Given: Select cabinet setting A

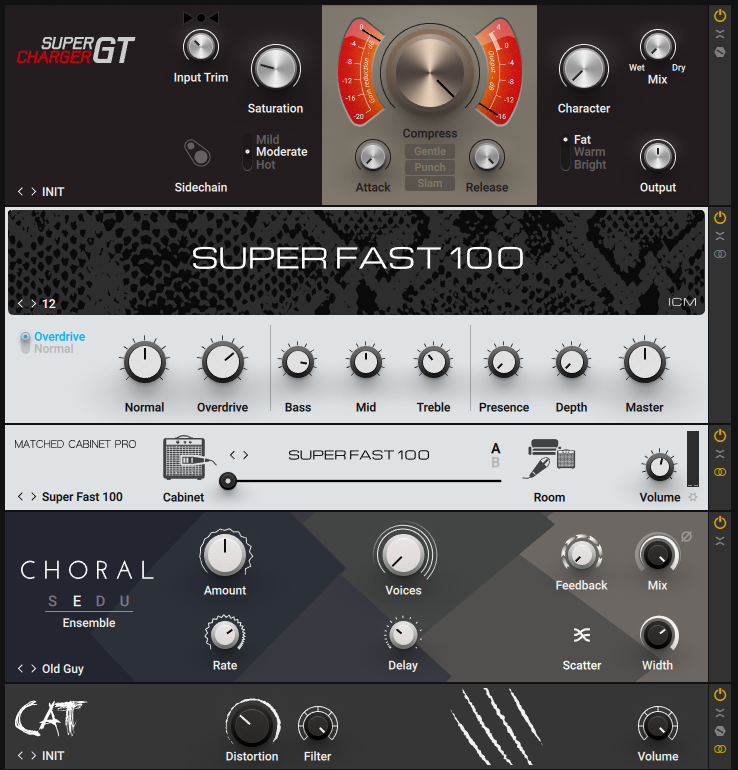Looking at the screenshot, I should pos(495,448).
